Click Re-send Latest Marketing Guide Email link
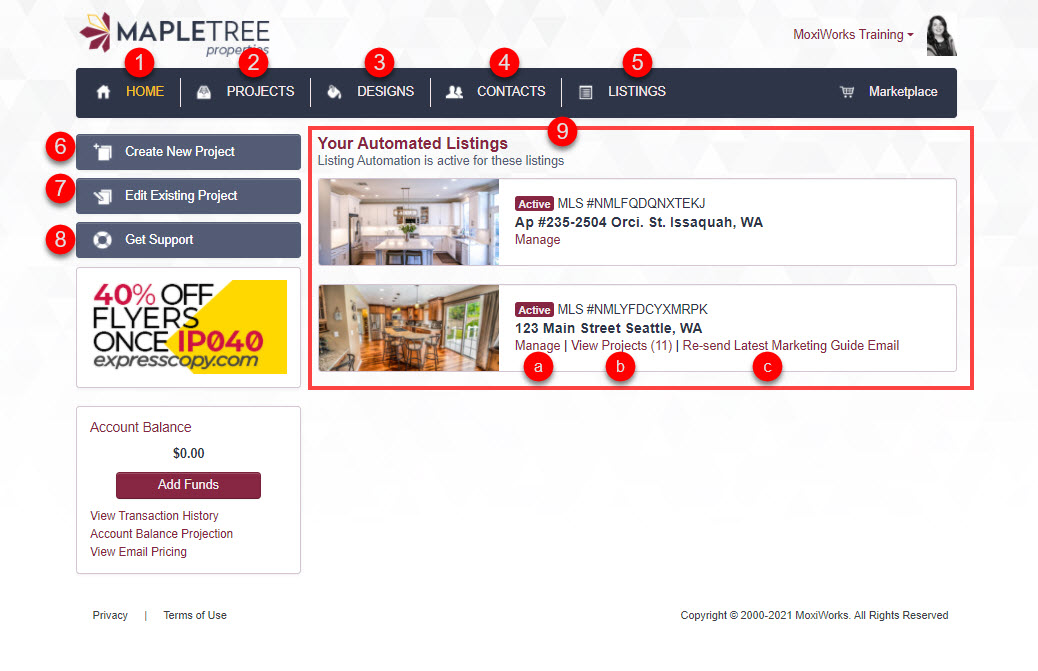1038x671 pixels. click(790, 345)
